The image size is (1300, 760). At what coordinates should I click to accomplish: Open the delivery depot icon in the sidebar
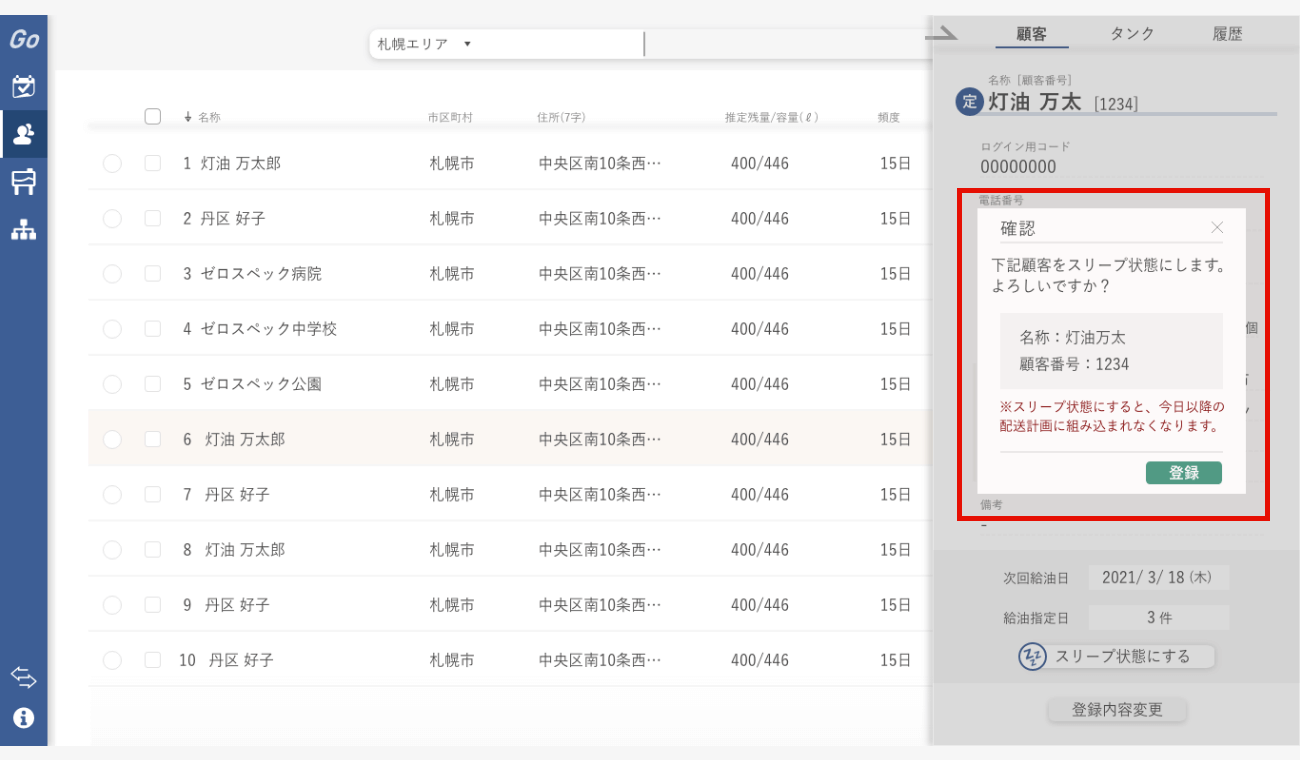click(24, 181)
